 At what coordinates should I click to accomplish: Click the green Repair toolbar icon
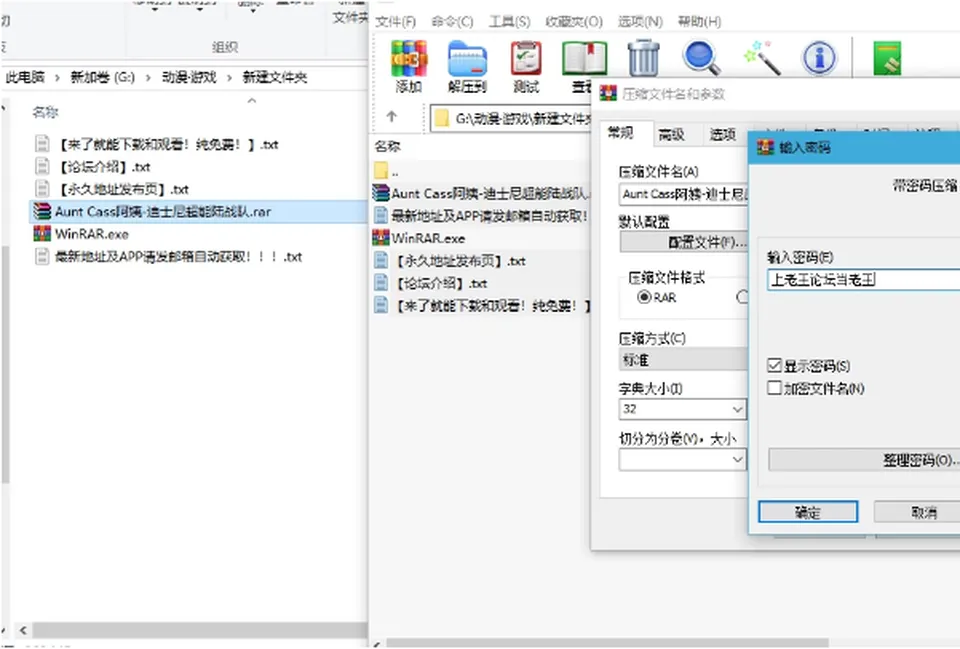pos(887,58)
